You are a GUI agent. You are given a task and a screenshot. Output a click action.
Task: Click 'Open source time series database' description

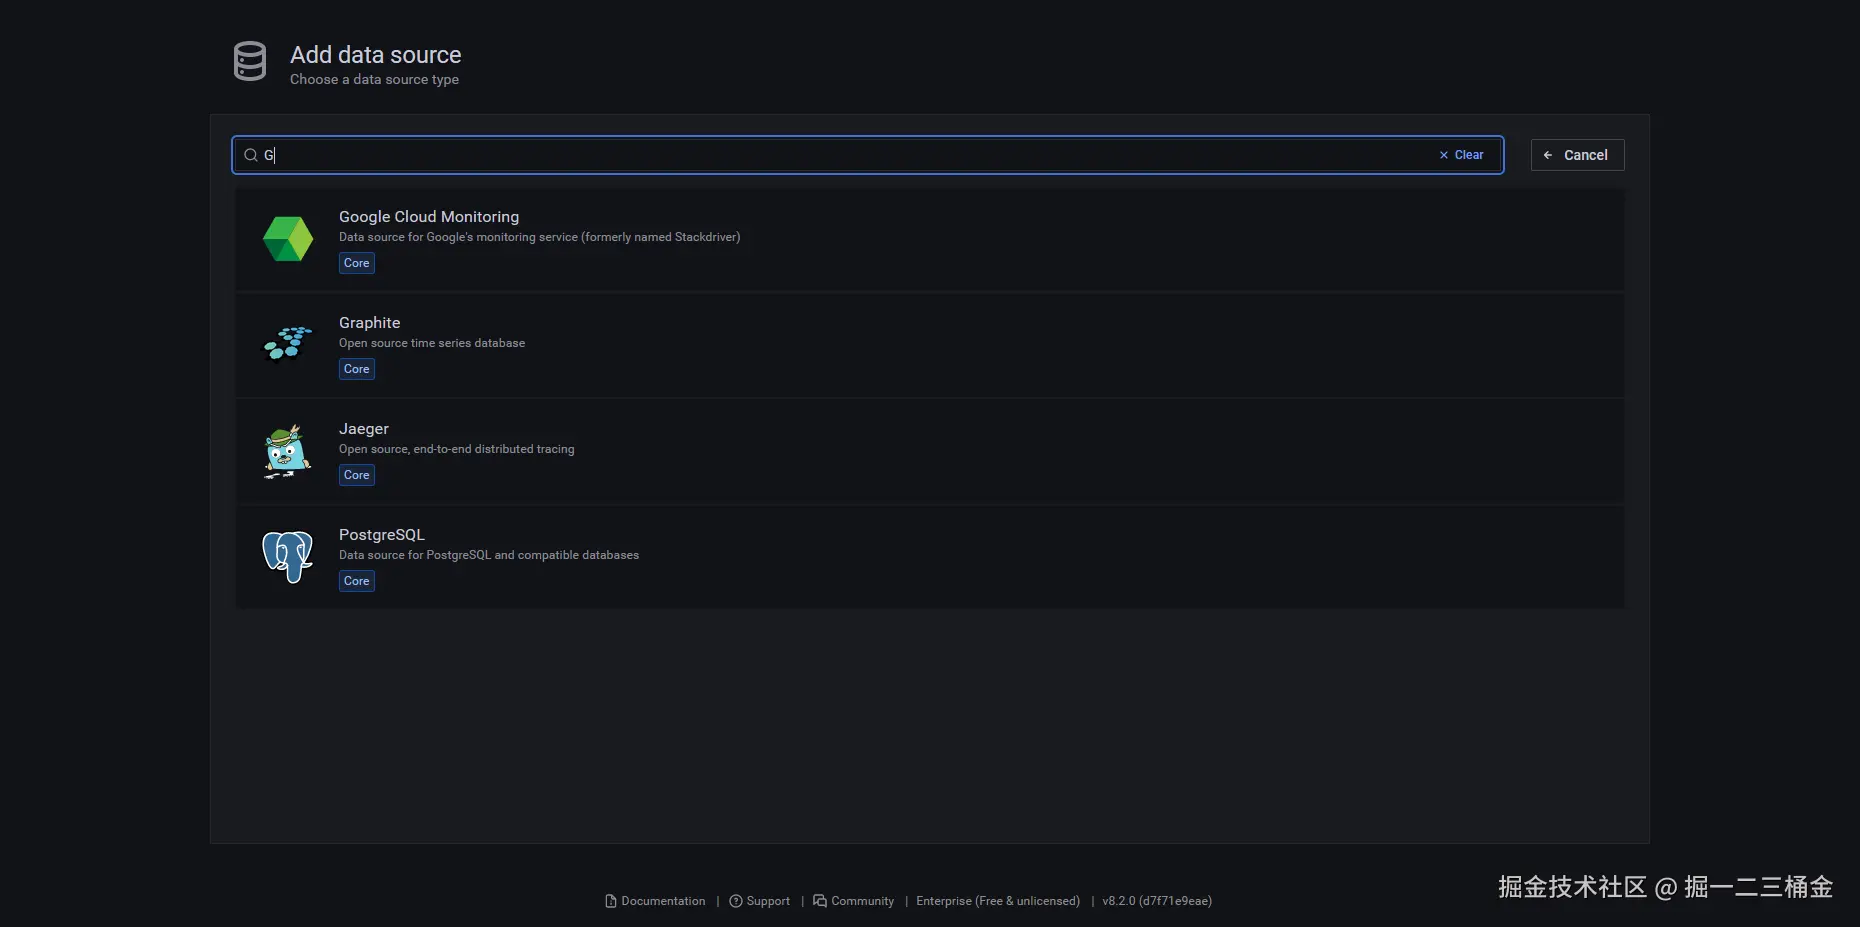pos(432,343)
